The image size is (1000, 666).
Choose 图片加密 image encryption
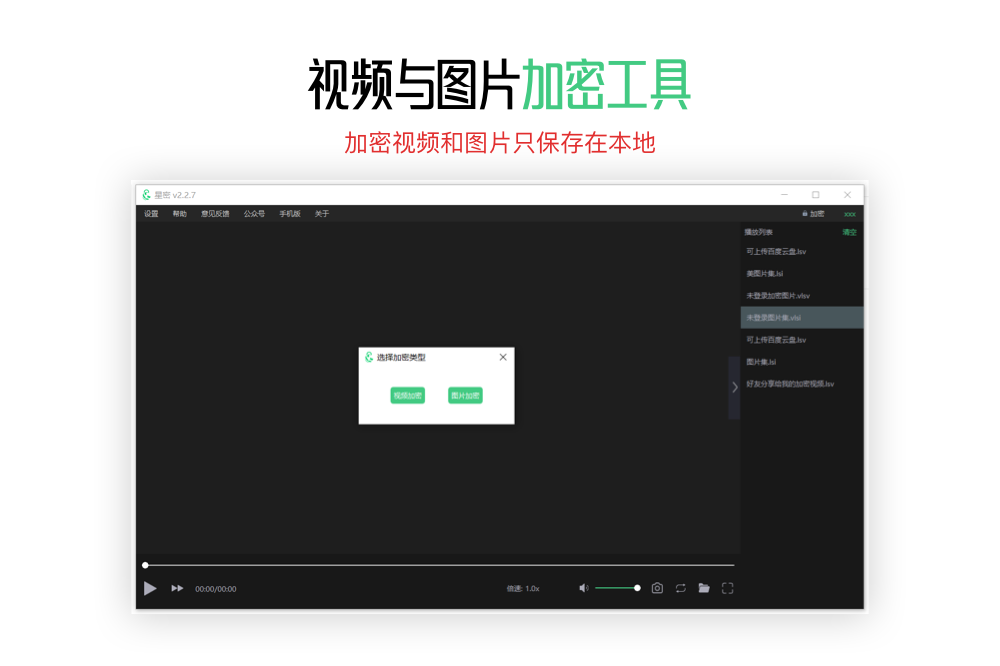[466, 396]
